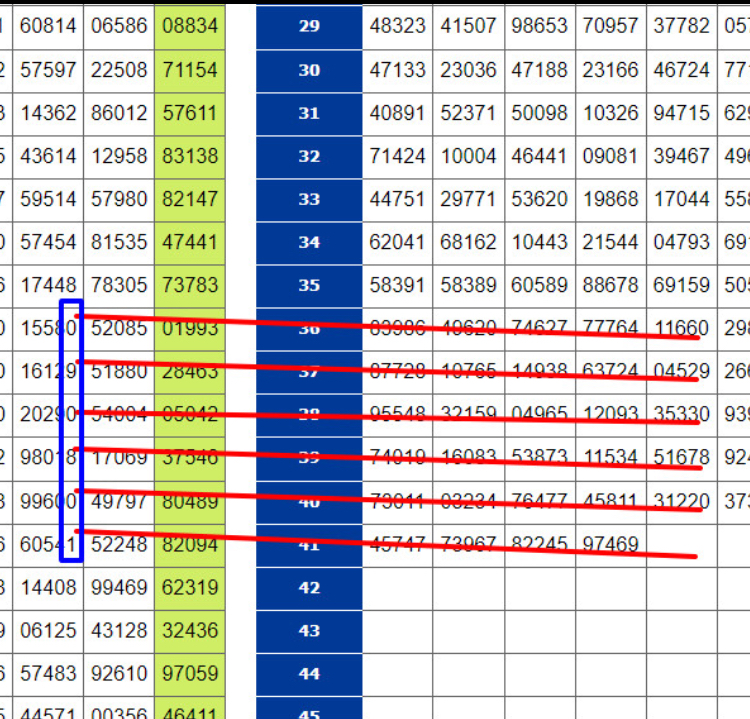Select cell 50098 in row 31

coord(539,113)
